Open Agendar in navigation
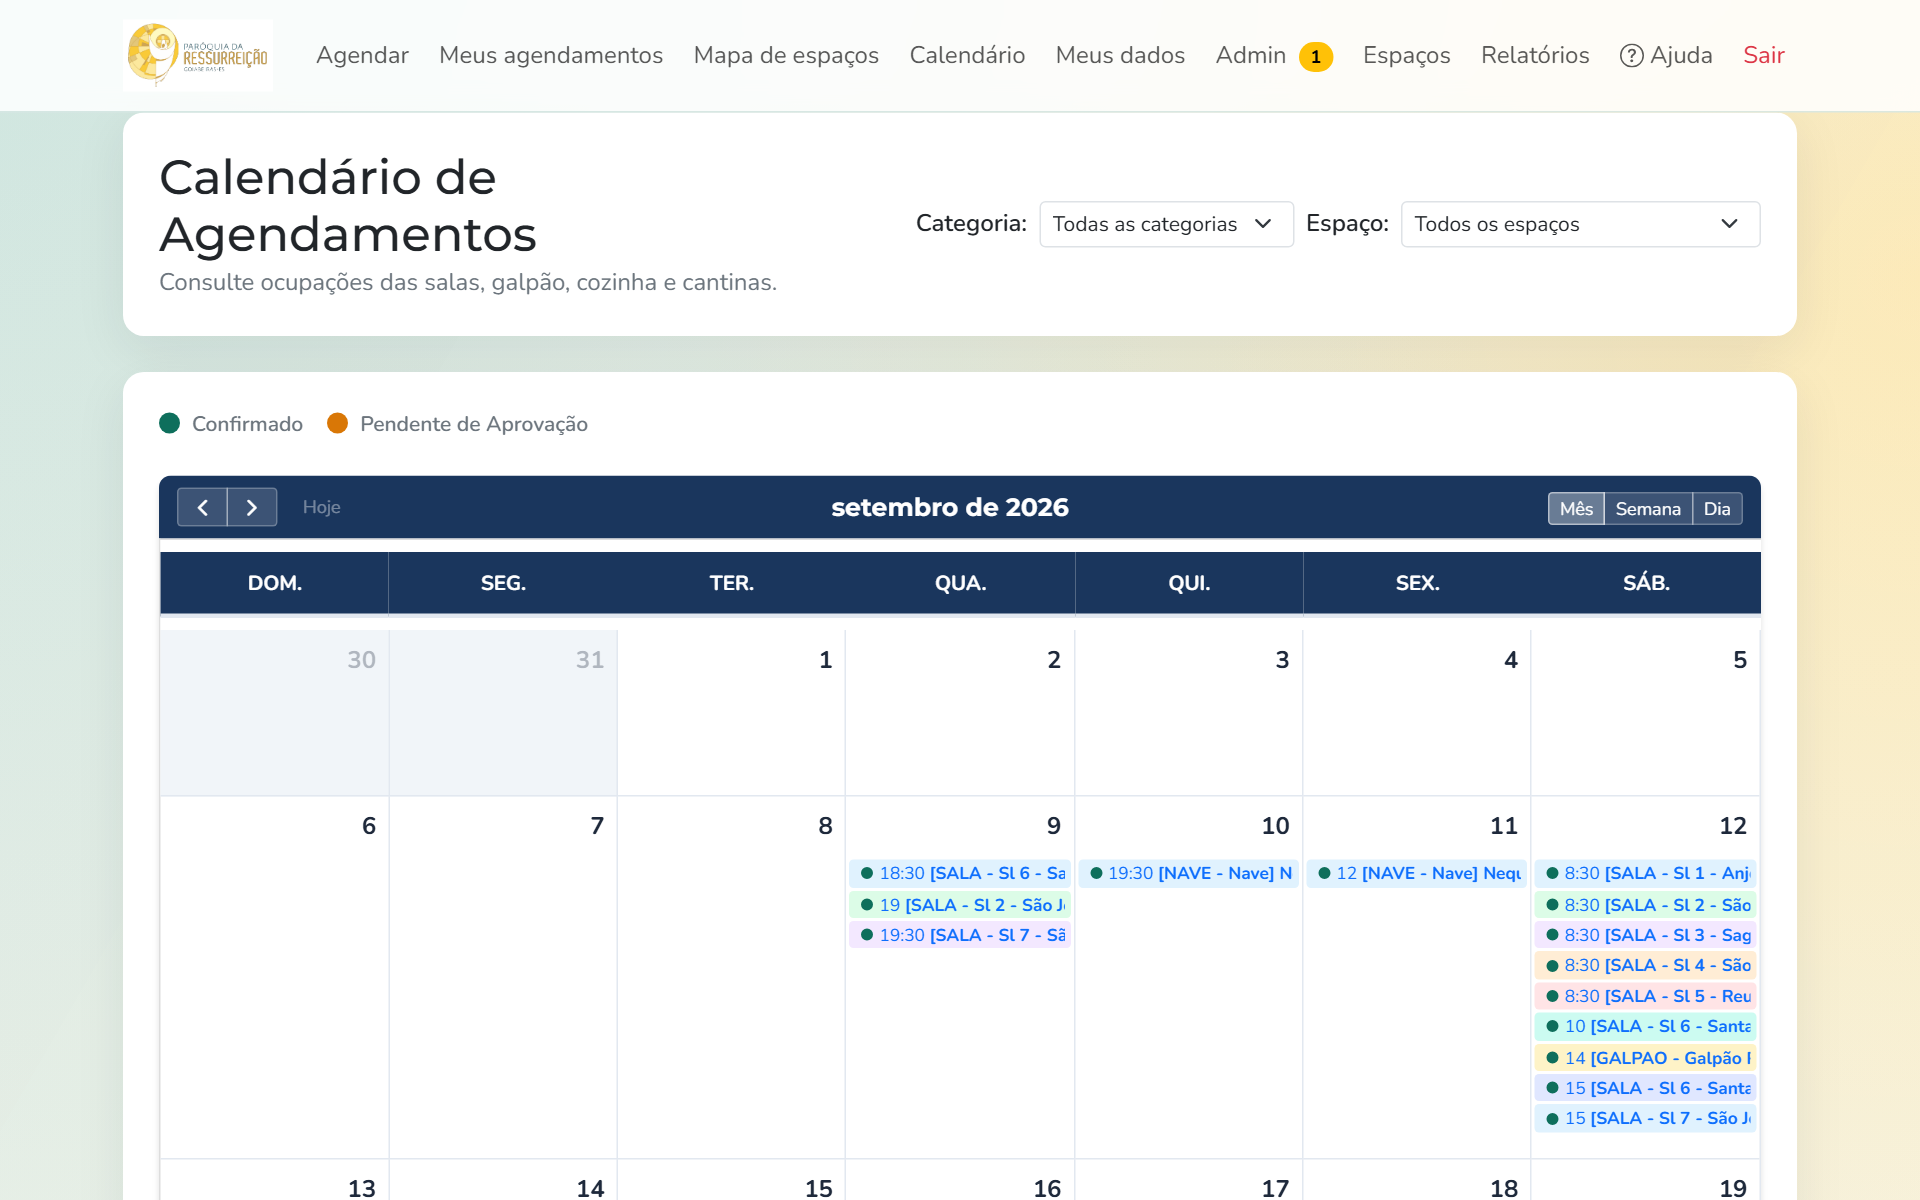The image size is (1920, 1200). pyautogui.click(x=362, y=55)
